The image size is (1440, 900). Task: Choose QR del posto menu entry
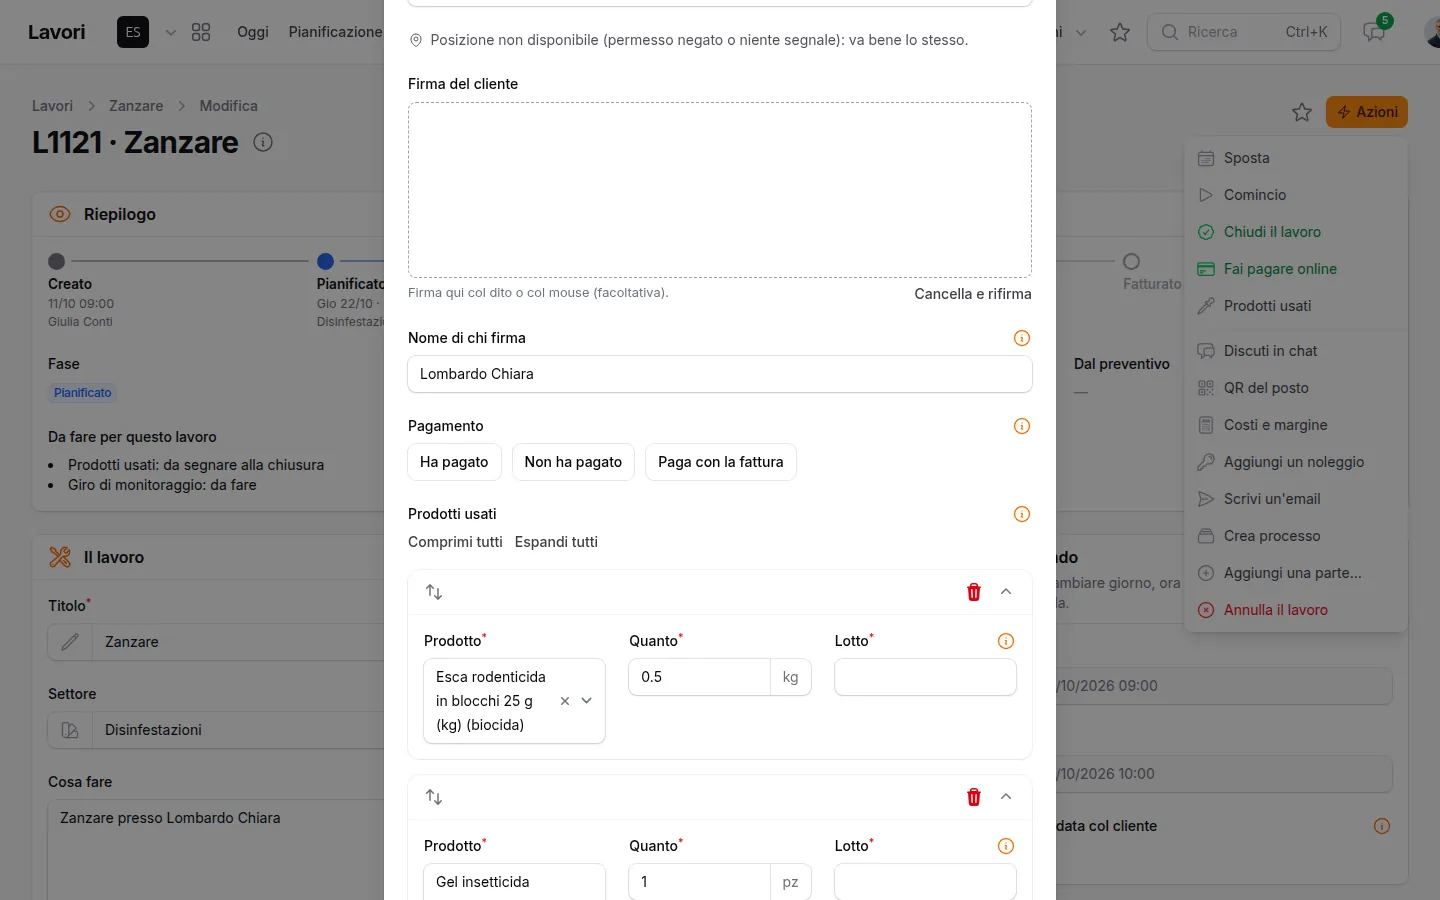[1296, 388]
